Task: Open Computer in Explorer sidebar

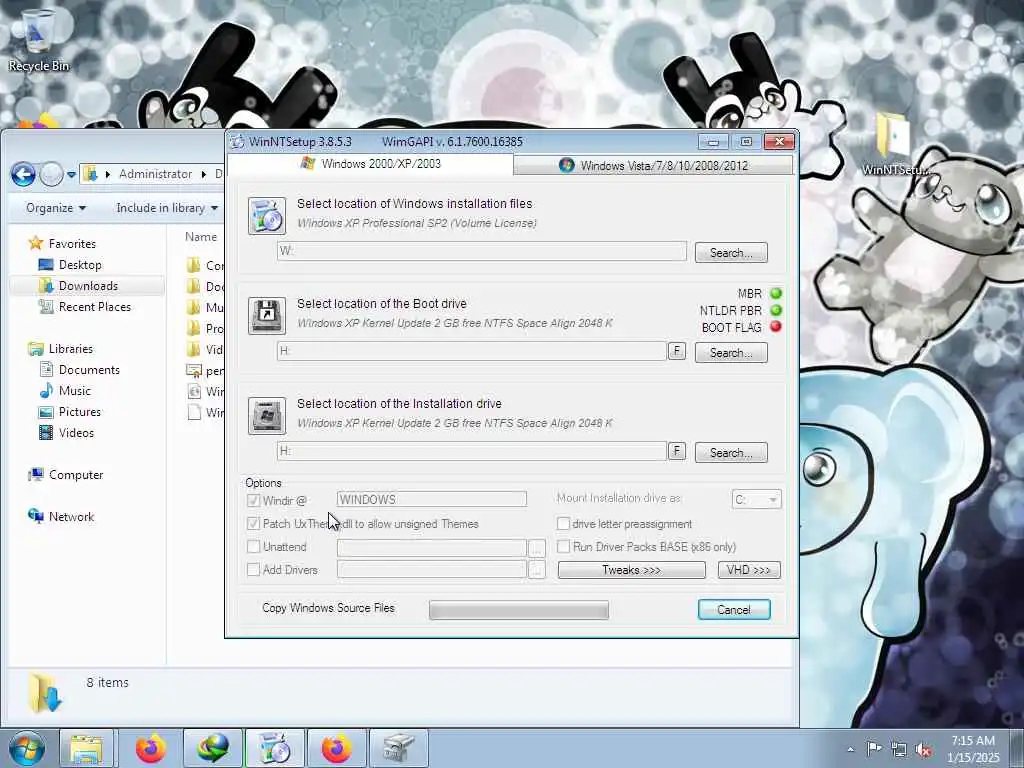Action: coord(76,475)
